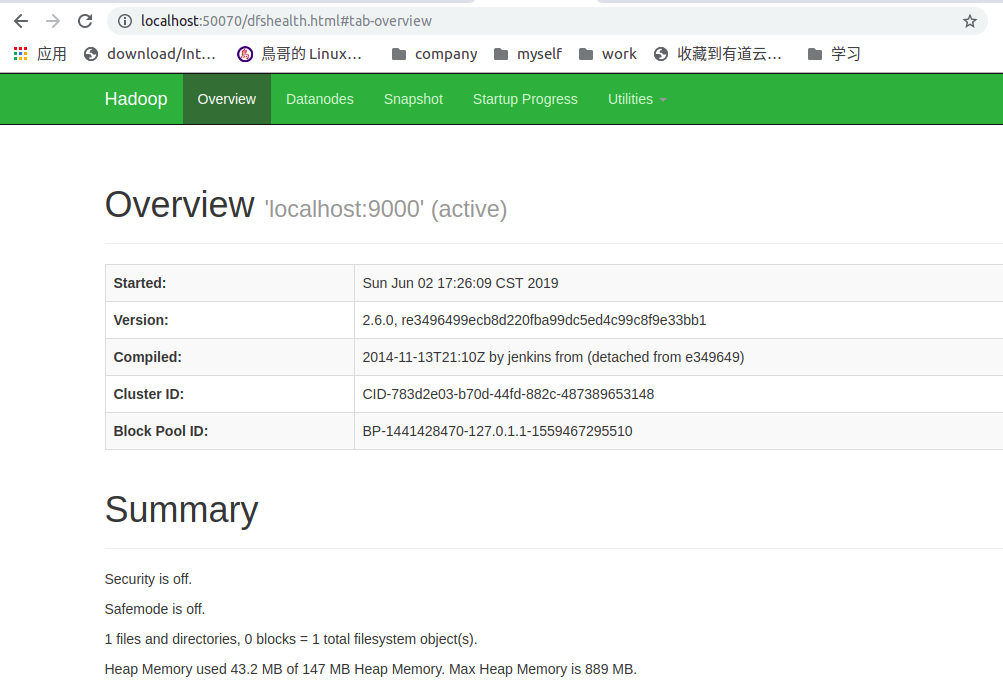This screenshot has height=690, width=1003.
Task: Click the 'Block Pool ID:' row label
Action: 161,432
